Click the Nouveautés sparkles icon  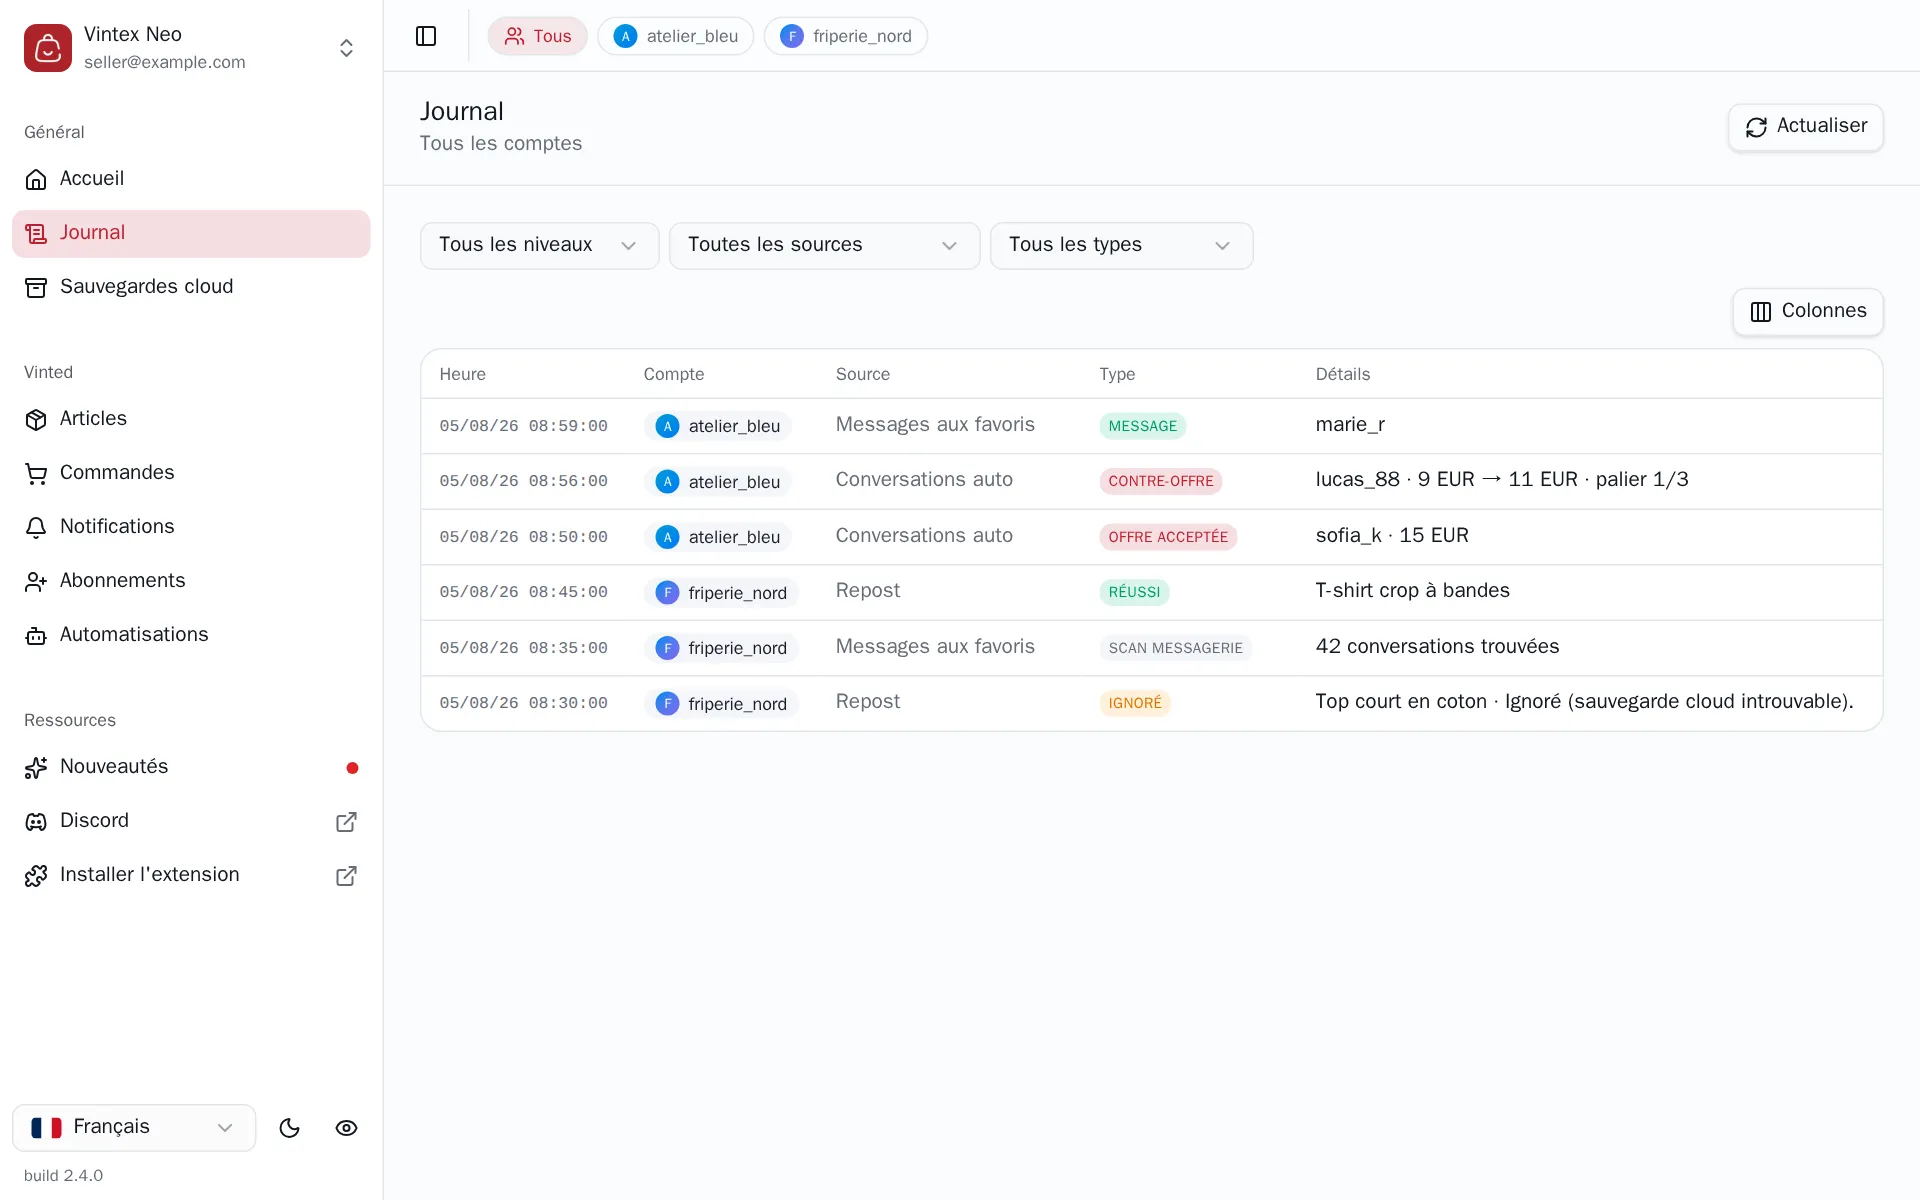pyautogui.click(x=36, y=767)
